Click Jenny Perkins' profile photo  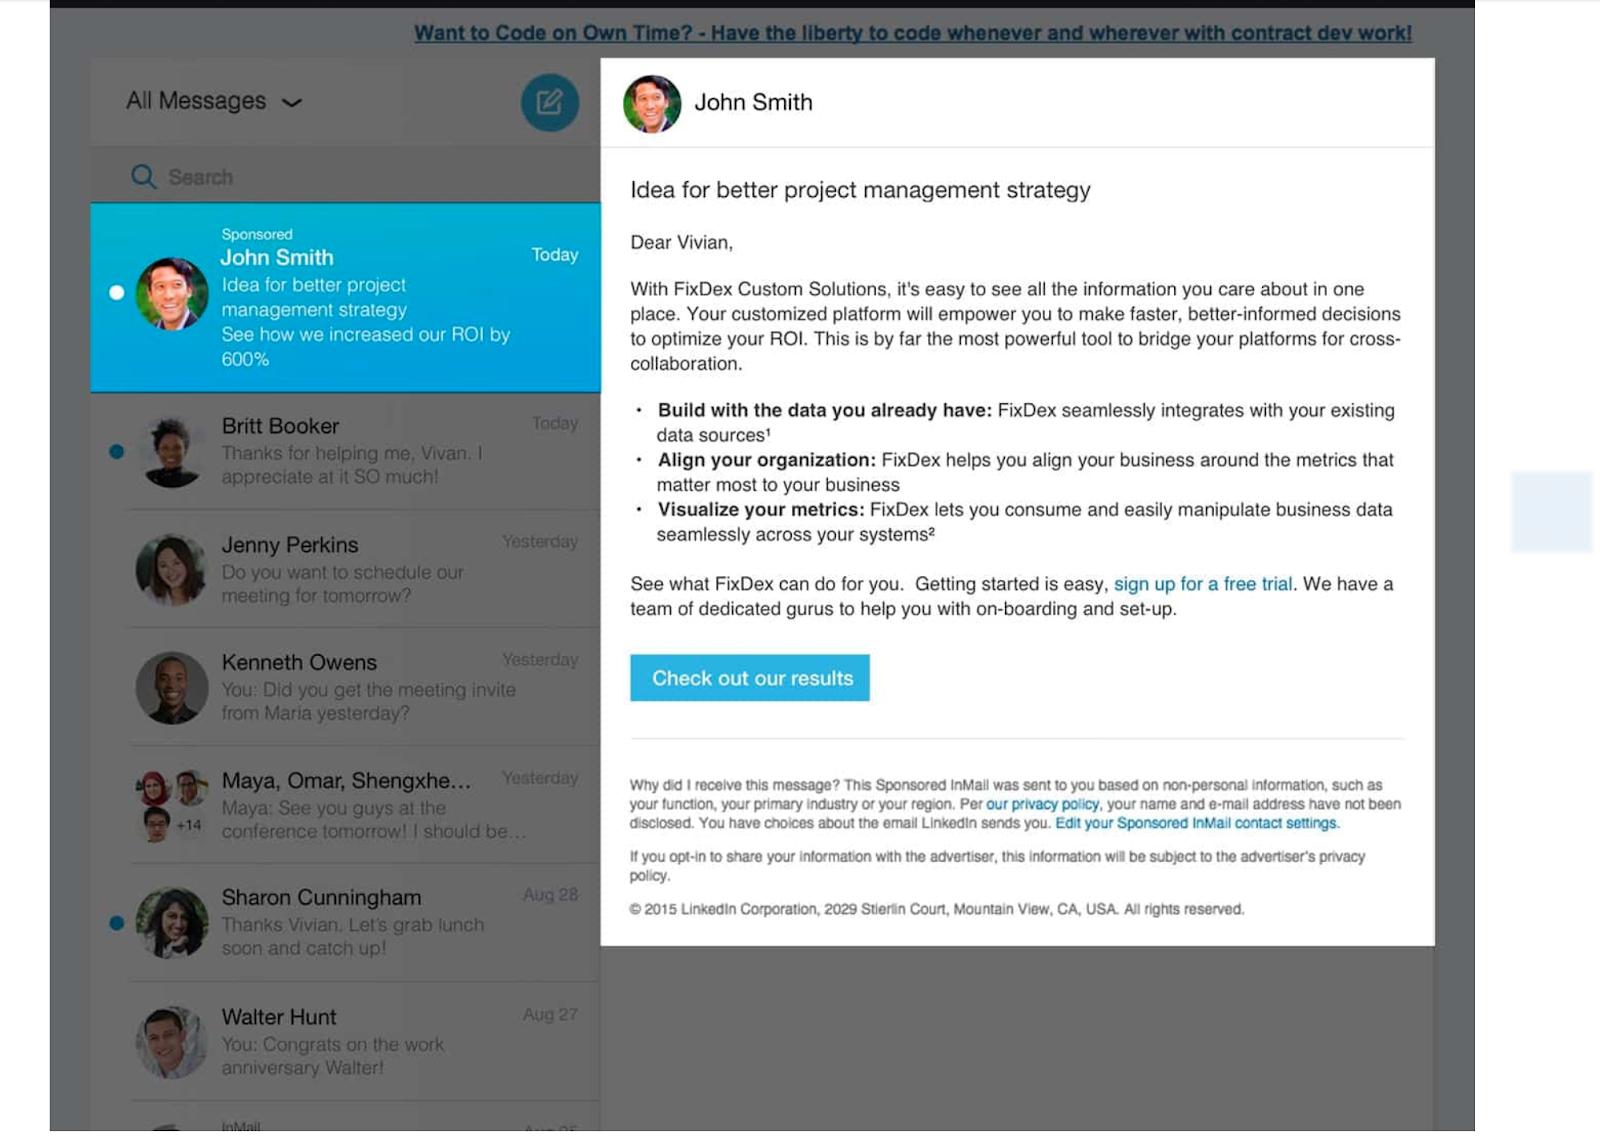point(171,570)
